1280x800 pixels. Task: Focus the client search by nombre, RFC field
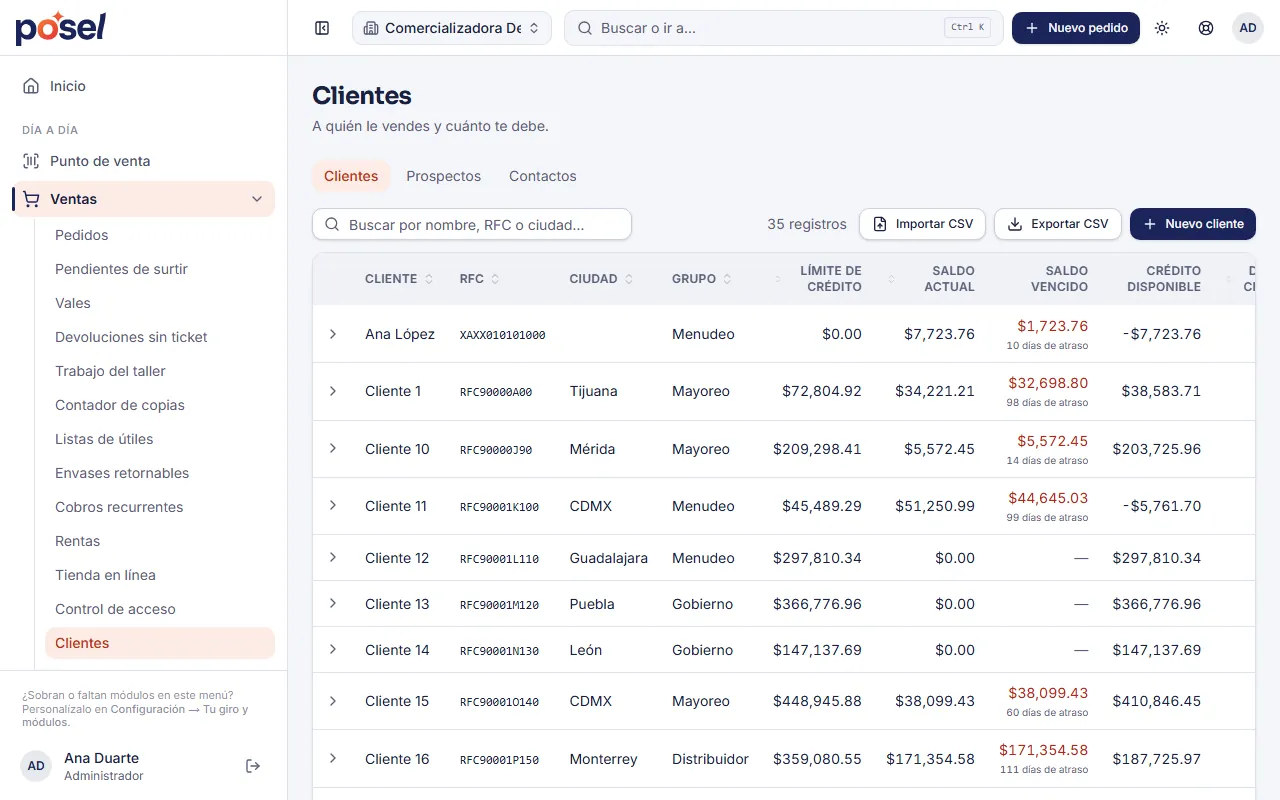(472, 225)
